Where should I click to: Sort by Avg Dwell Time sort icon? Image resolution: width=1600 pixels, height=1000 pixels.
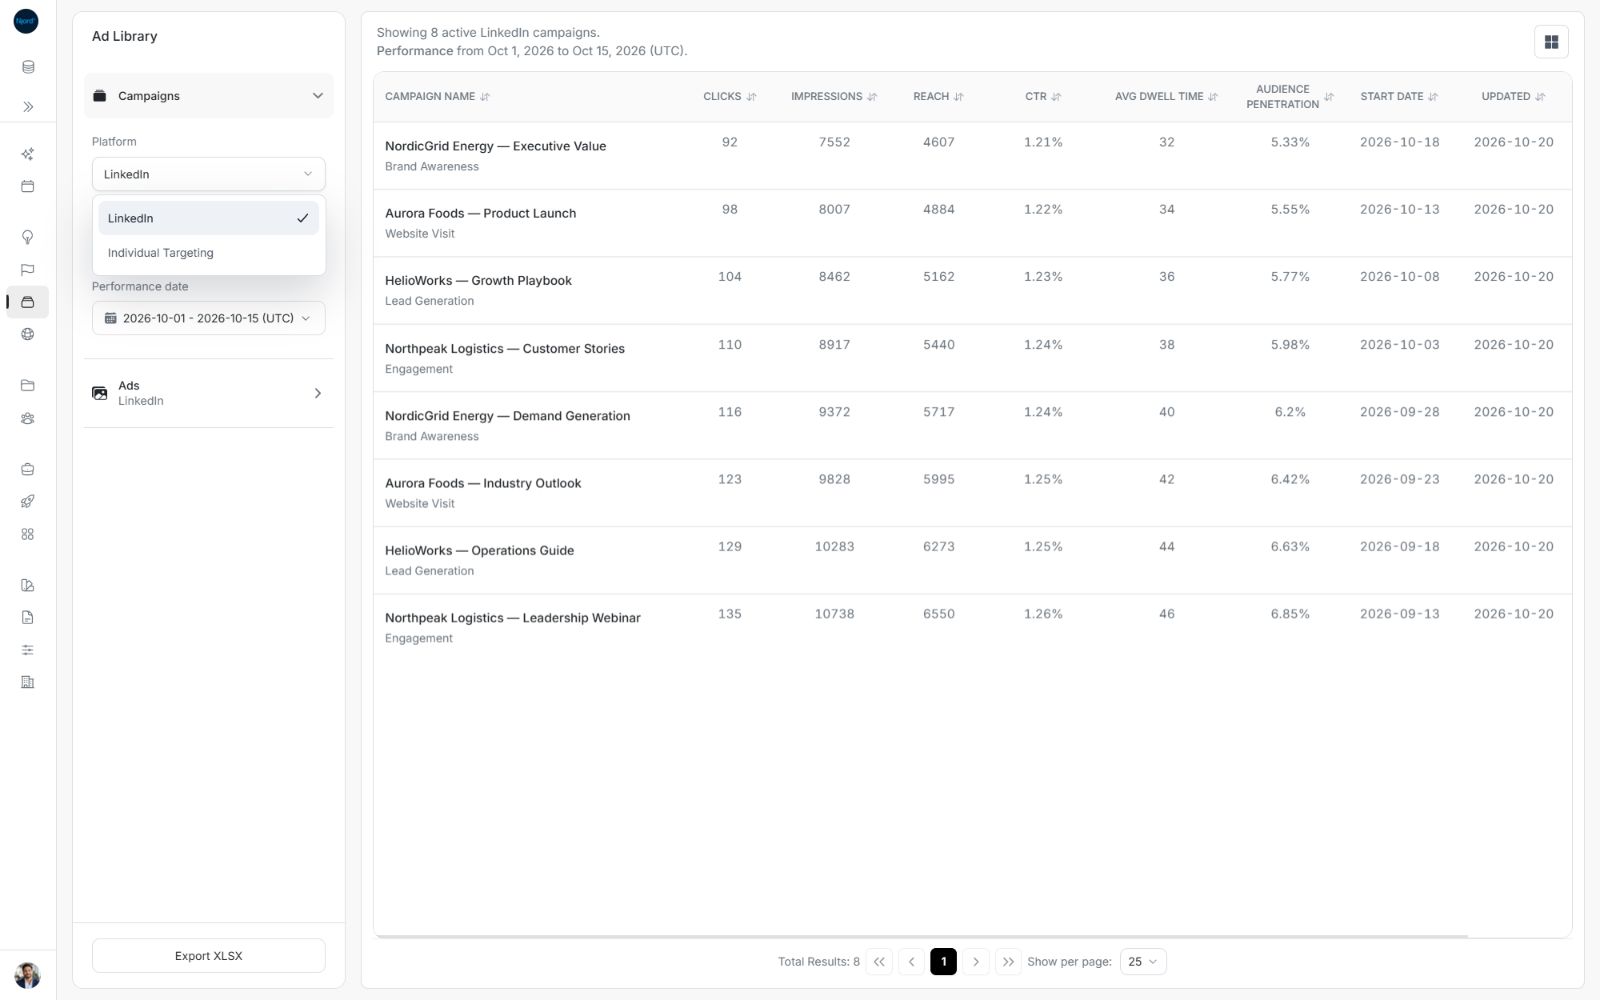coord(1213,97)
